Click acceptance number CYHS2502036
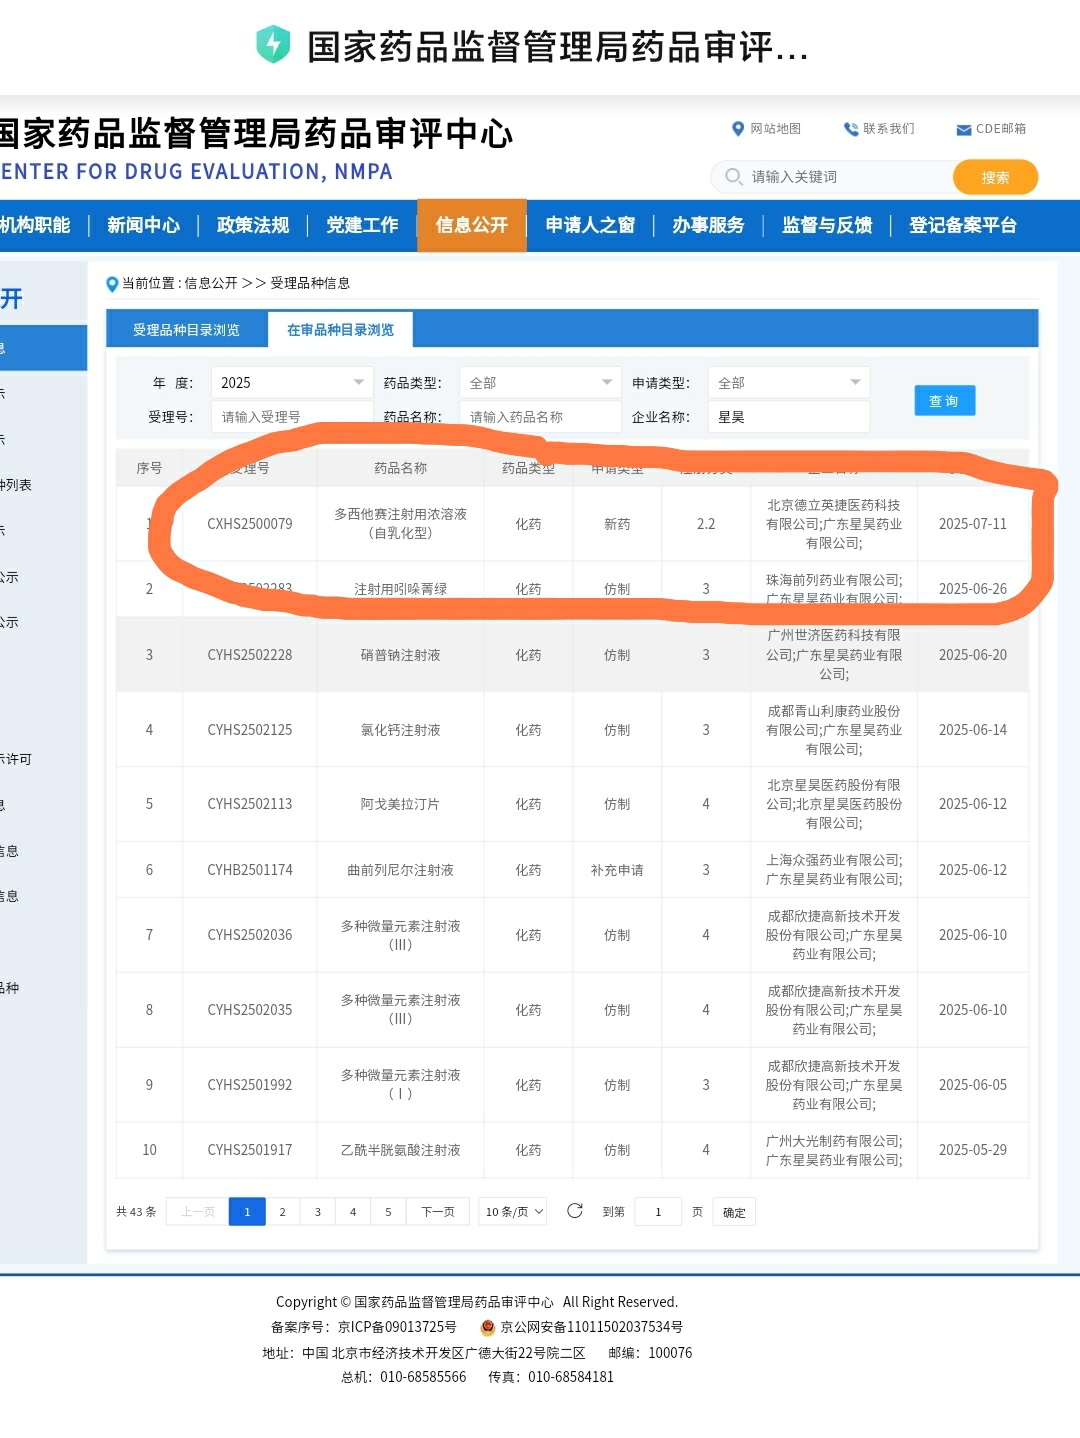 [x=250, y=935]
